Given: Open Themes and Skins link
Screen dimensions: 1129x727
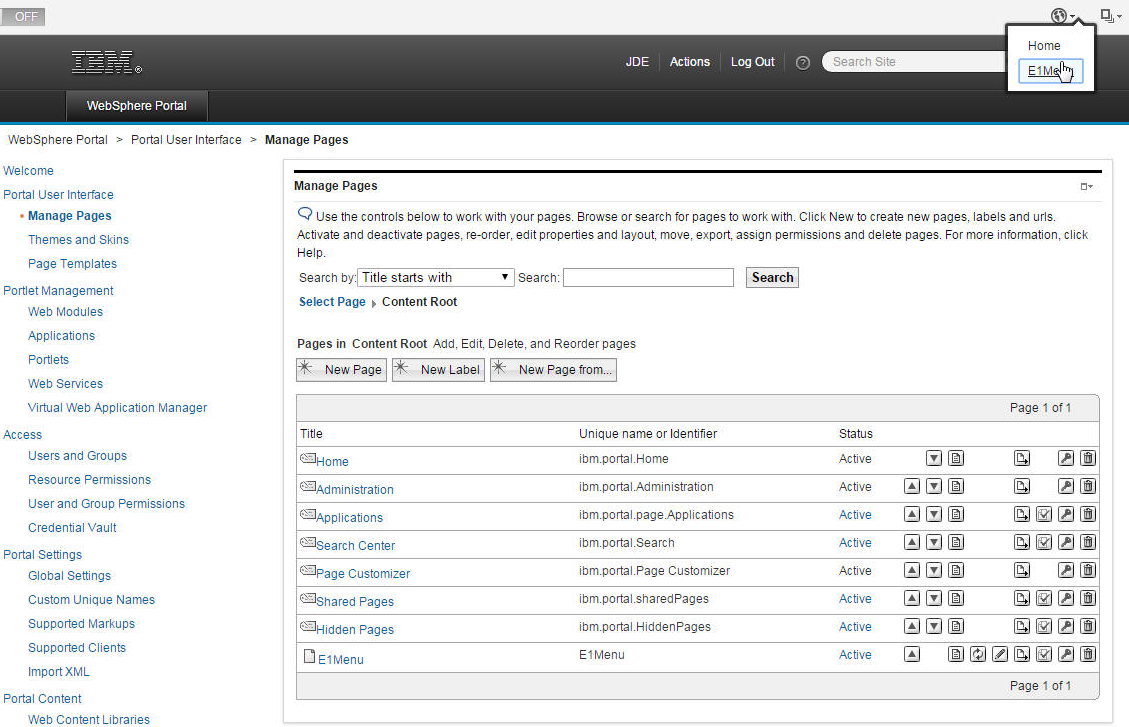Looking at the screenshot, I should 78,240.
